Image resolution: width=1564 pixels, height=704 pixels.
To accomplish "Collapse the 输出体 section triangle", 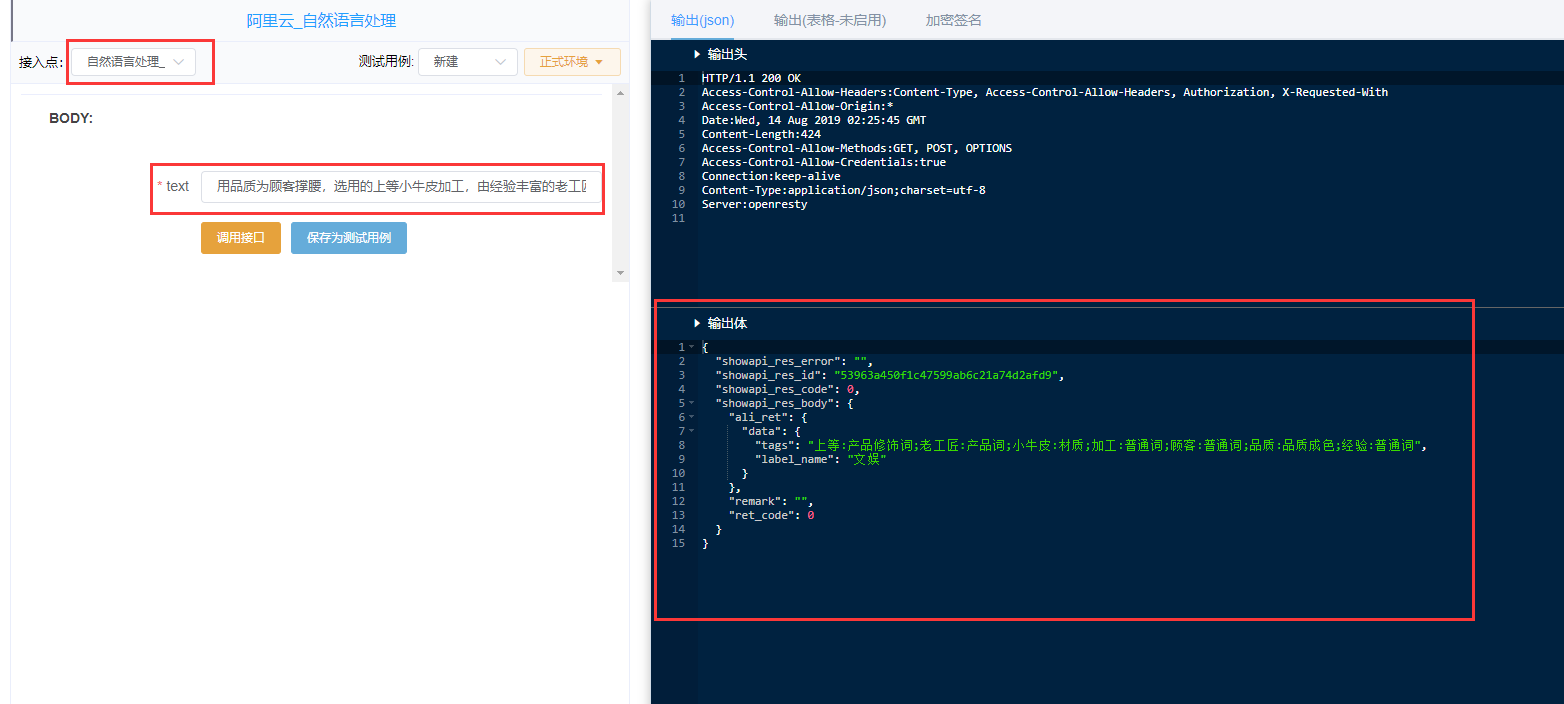I will pos(697,323).
